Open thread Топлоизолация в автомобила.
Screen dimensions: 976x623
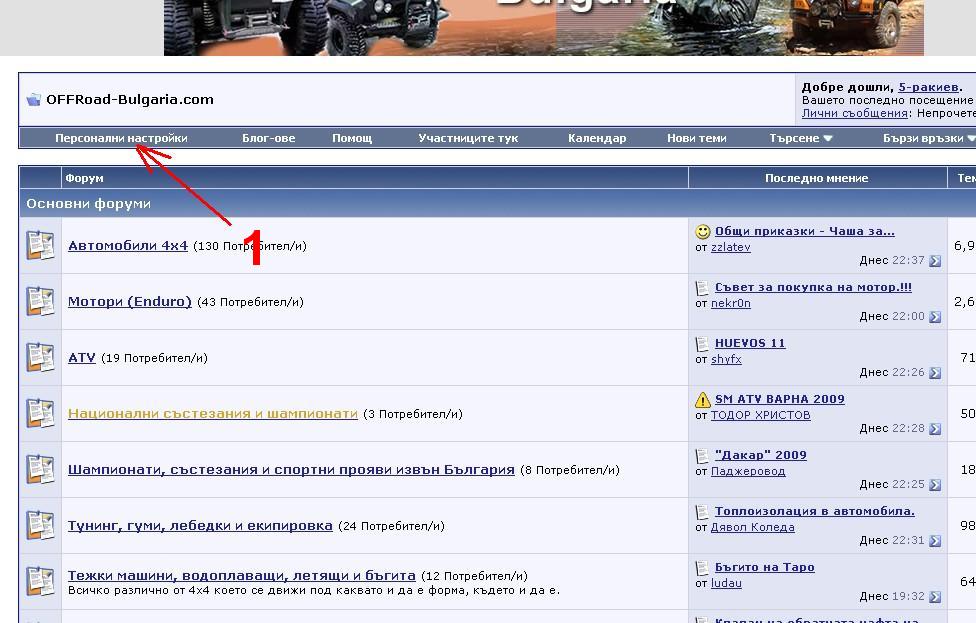tap(815, 511)
